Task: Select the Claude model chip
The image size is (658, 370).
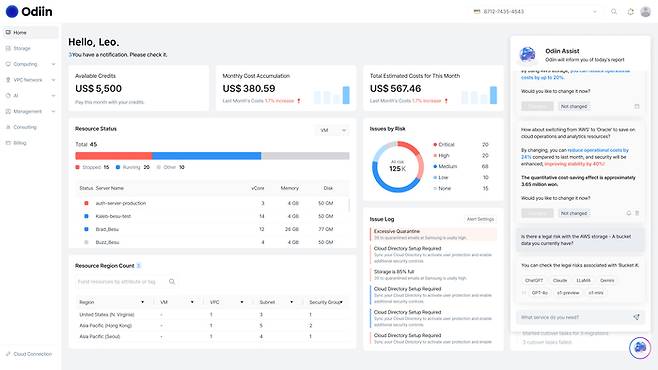Action: tap(560, 280)
